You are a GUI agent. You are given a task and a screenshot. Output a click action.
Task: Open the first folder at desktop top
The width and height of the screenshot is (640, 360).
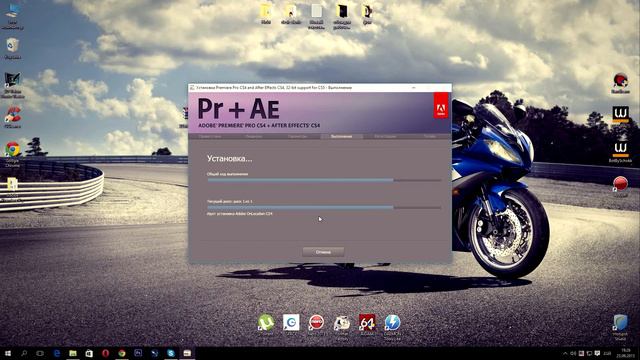(x=266, y=11)
